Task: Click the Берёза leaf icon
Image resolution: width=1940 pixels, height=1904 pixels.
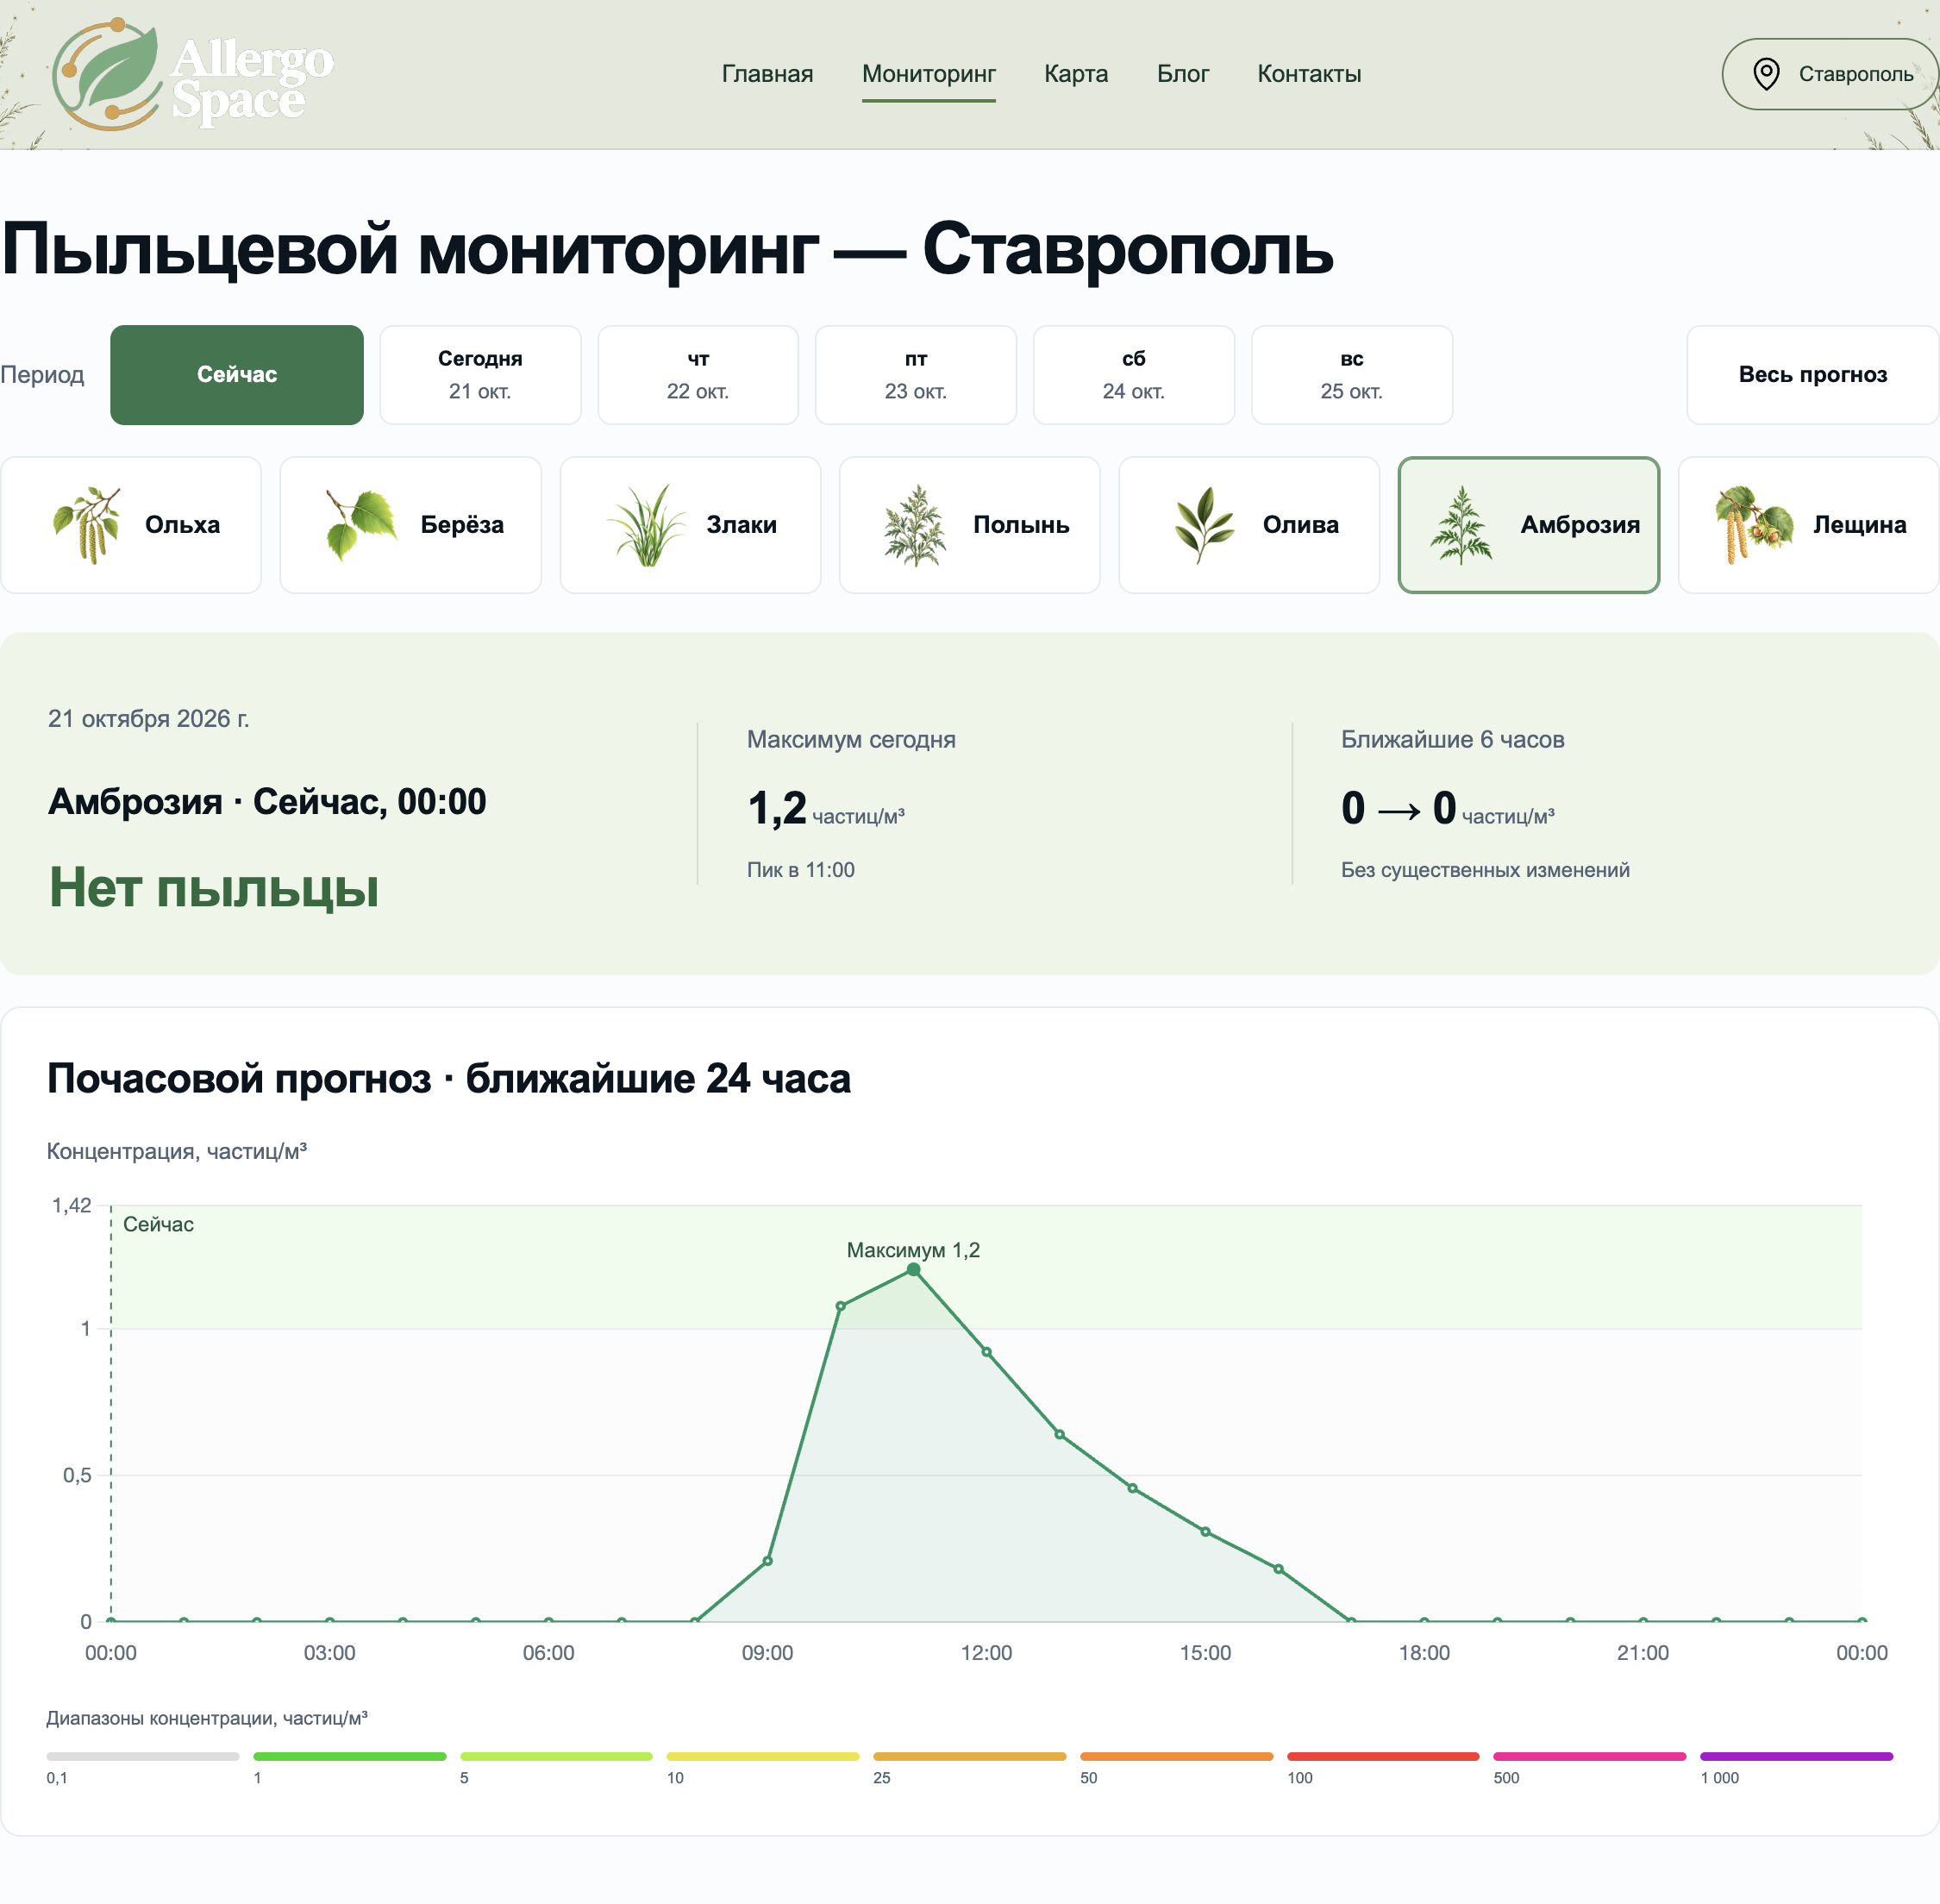Action: pyautogui.click(x=361, y=525)
